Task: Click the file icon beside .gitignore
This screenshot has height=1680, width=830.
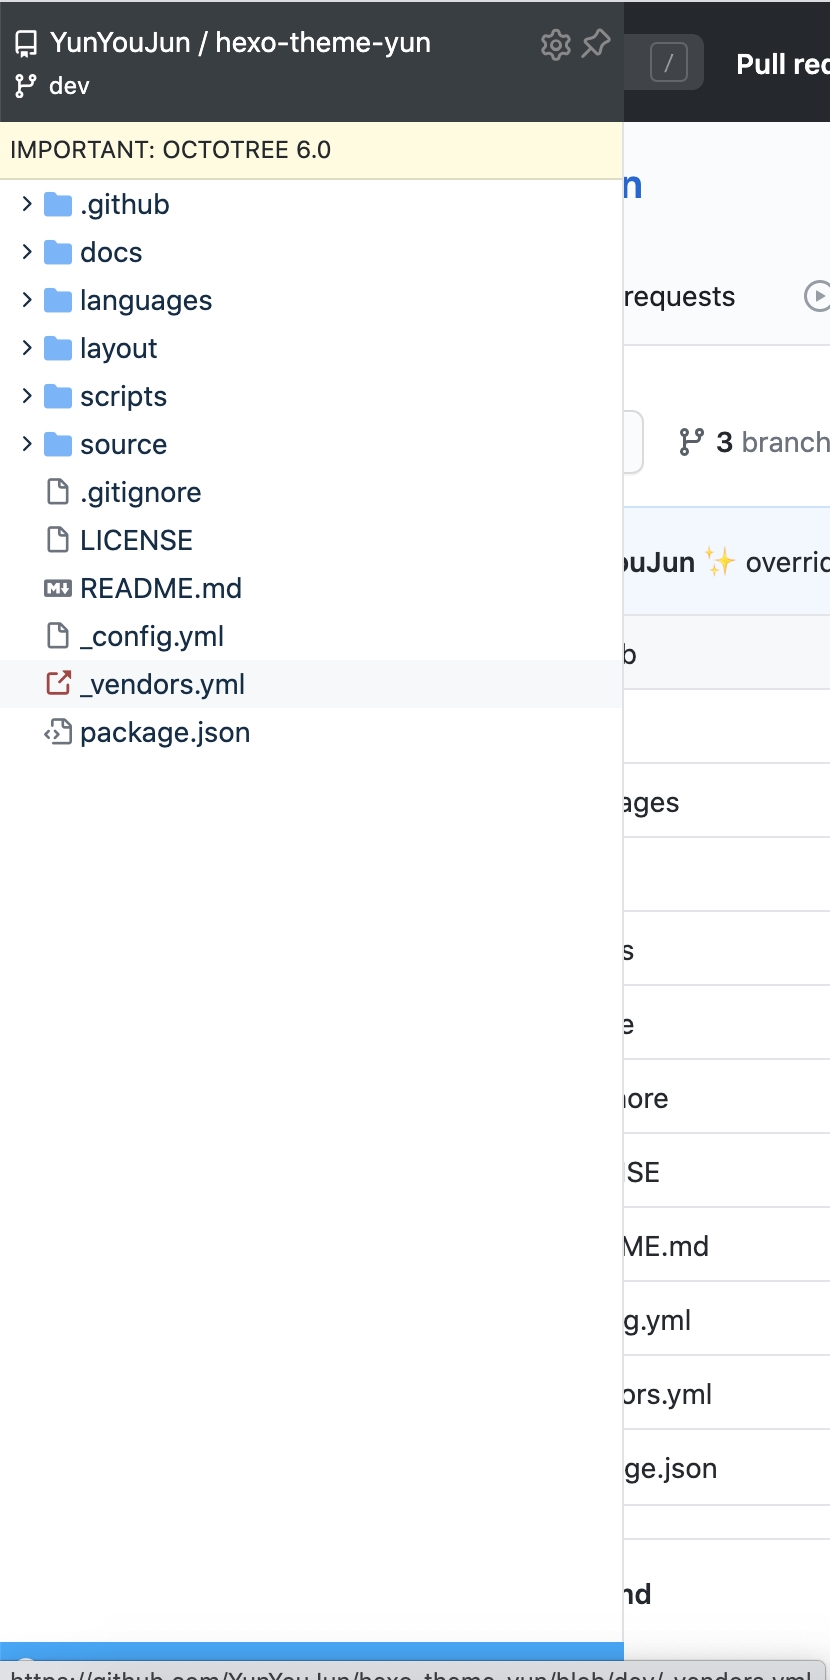Action: point(57,491)
